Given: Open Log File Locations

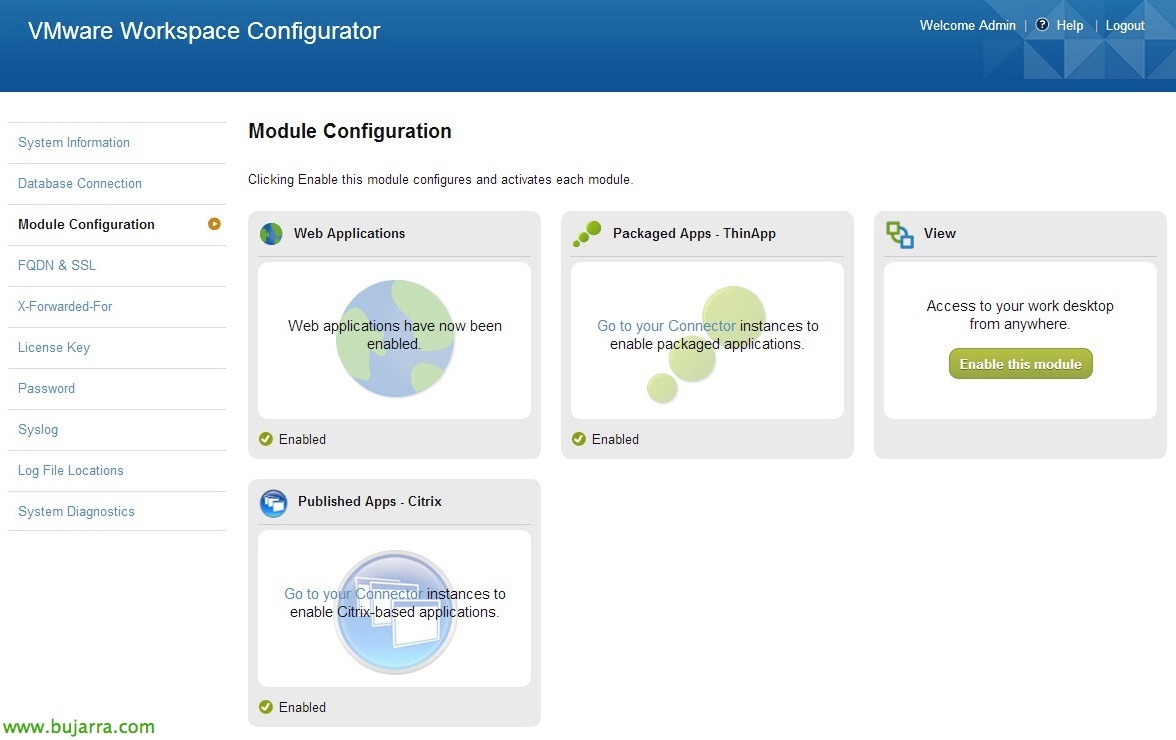Looking at the screenshot, I should coord(70,471).
